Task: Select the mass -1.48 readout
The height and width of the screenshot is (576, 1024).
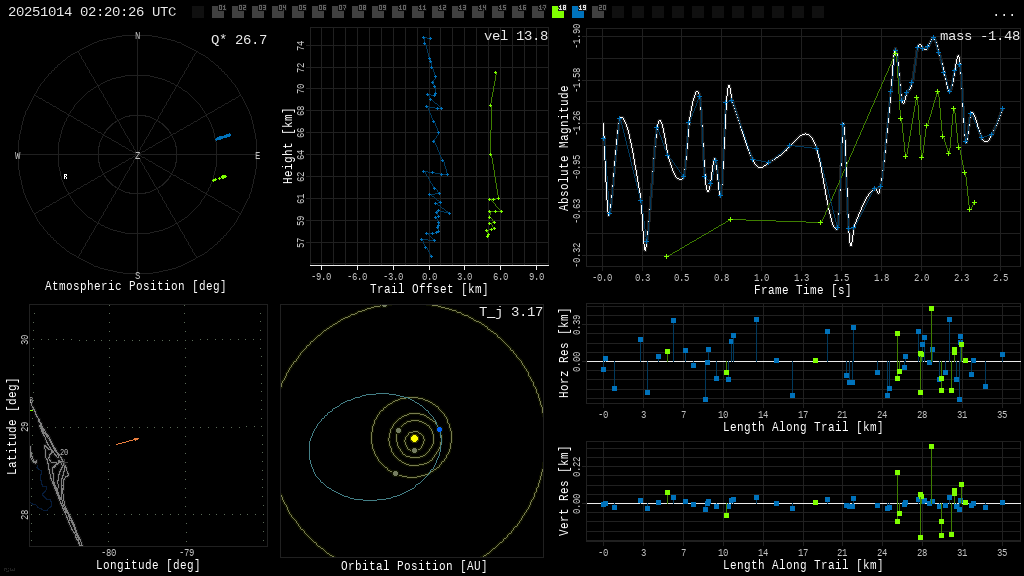Action: pyautogui.click(x=979, y=36)
